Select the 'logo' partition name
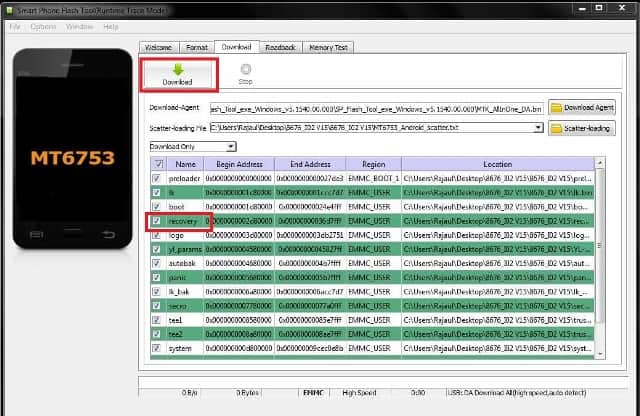Image resolution: width=640 pixels, height=416 pixels. (x=176, y=235)
